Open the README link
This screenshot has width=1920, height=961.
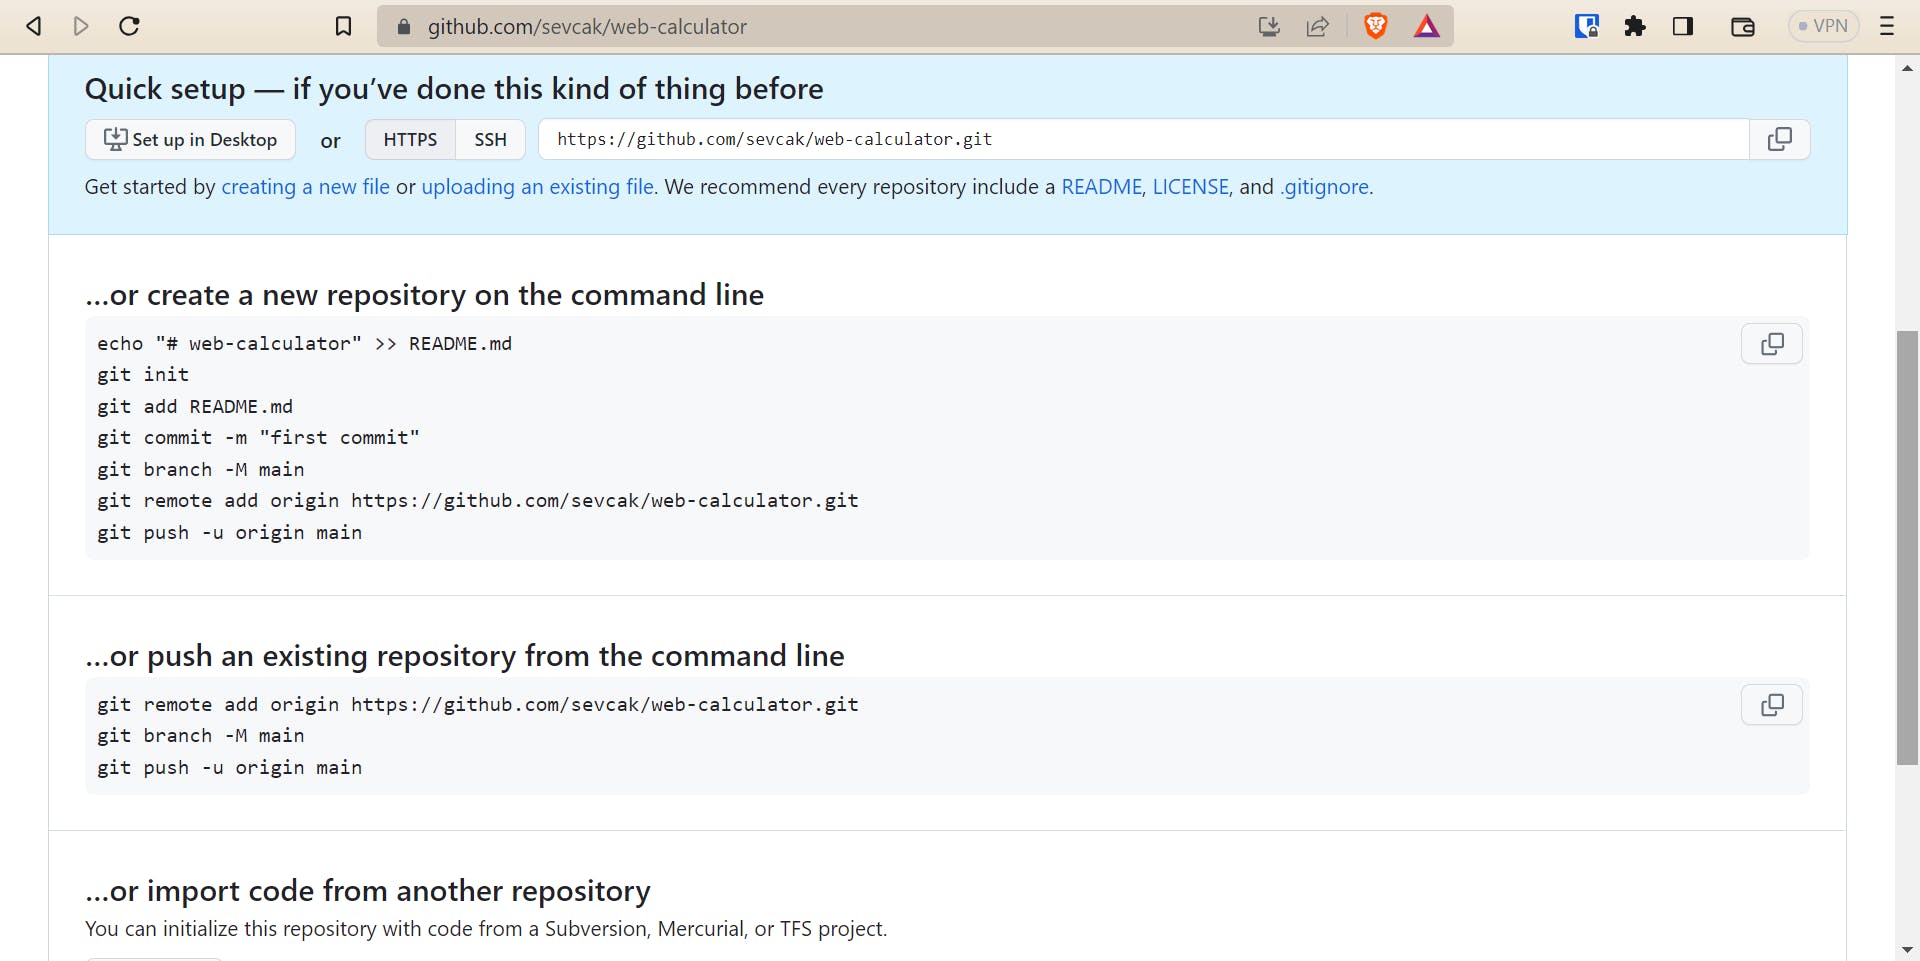pos(1101,187)
